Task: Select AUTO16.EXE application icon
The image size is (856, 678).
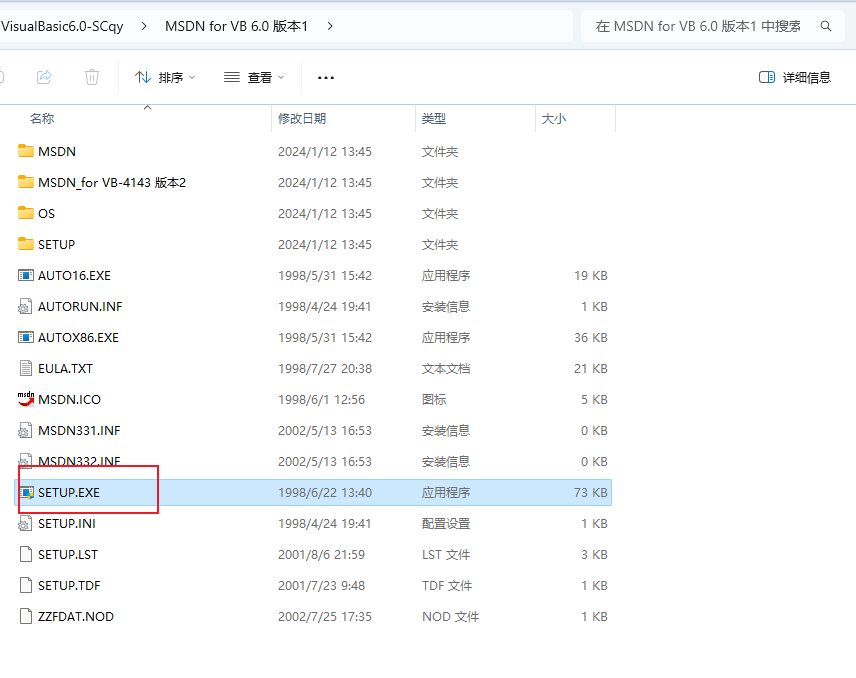Action: coord(26,275)
